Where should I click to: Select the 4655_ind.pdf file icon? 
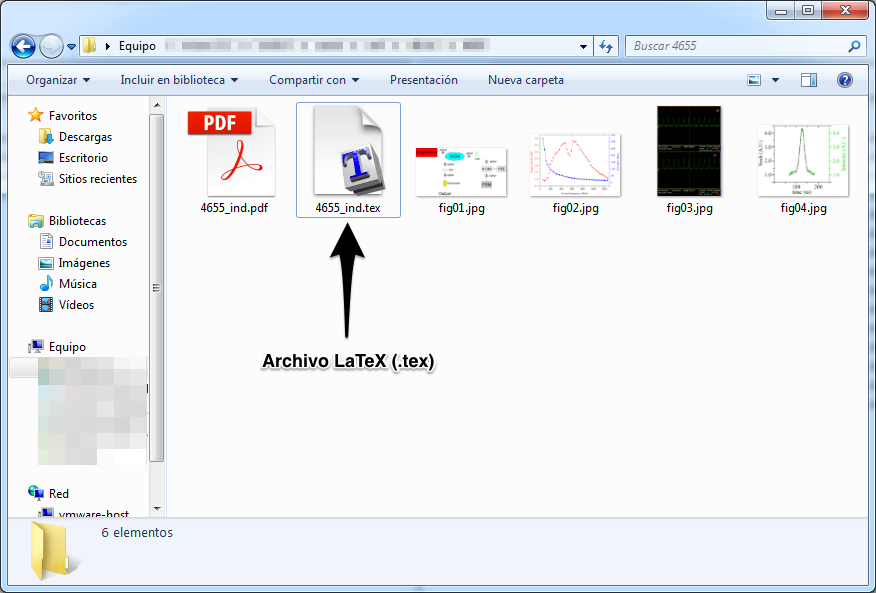tap(233, 153)
